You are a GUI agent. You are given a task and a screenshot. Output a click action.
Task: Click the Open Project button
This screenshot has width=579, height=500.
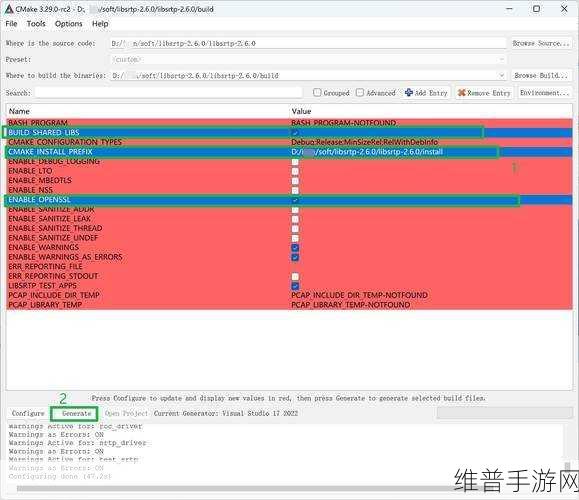(126, 414)
